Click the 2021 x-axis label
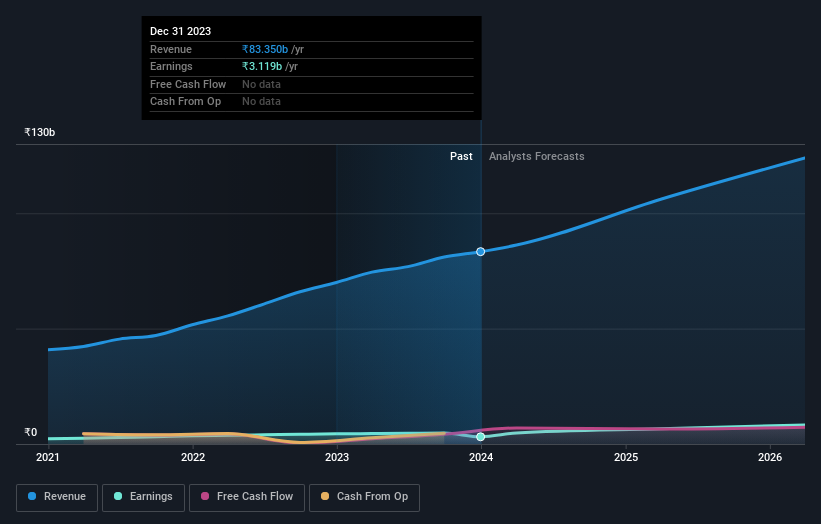The image size is (821, 524). pyautogui.click(x=48, y=457)
